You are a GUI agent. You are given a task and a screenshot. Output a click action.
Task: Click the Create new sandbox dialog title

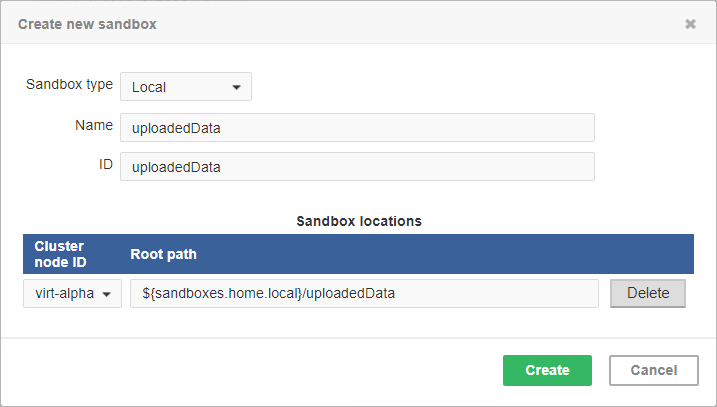(x=87, y=23)
